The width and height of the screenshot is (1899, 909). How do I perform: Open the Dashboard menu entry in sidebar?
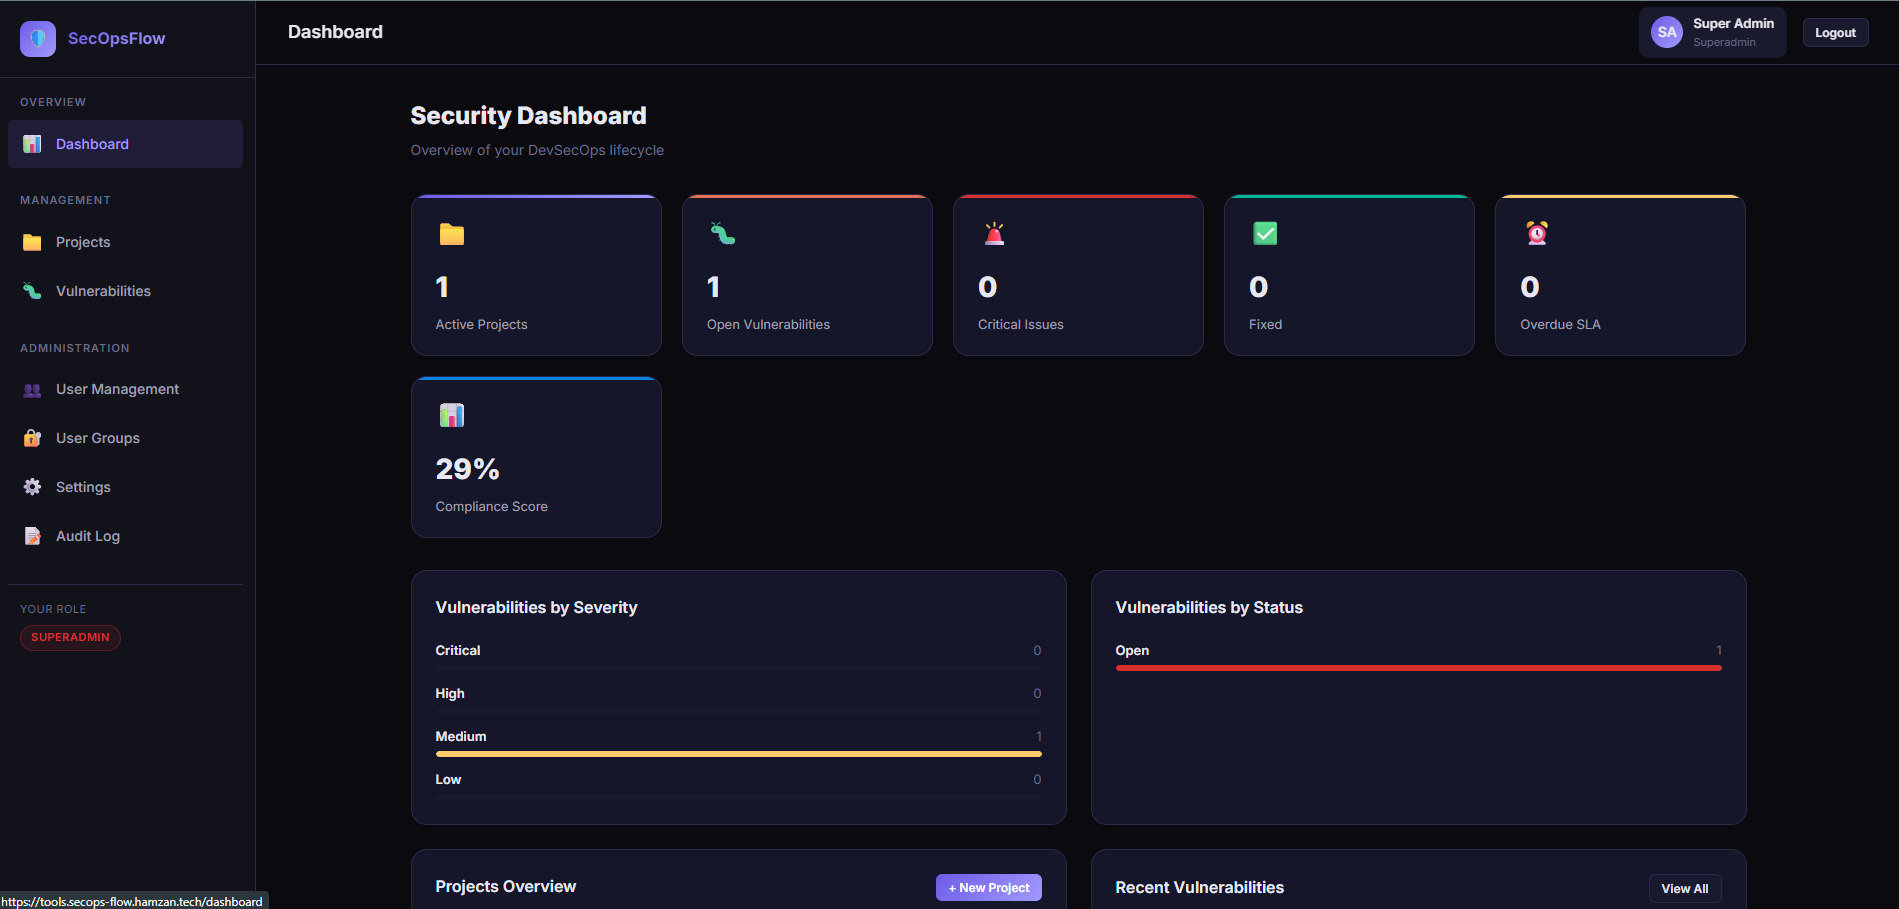point(92,143)
